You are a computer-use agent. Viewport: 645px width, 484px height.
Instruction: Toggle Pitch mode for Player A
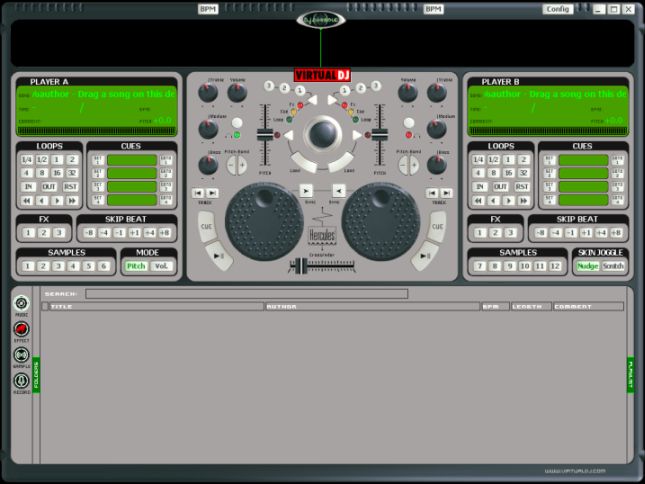tap(135, 266)
